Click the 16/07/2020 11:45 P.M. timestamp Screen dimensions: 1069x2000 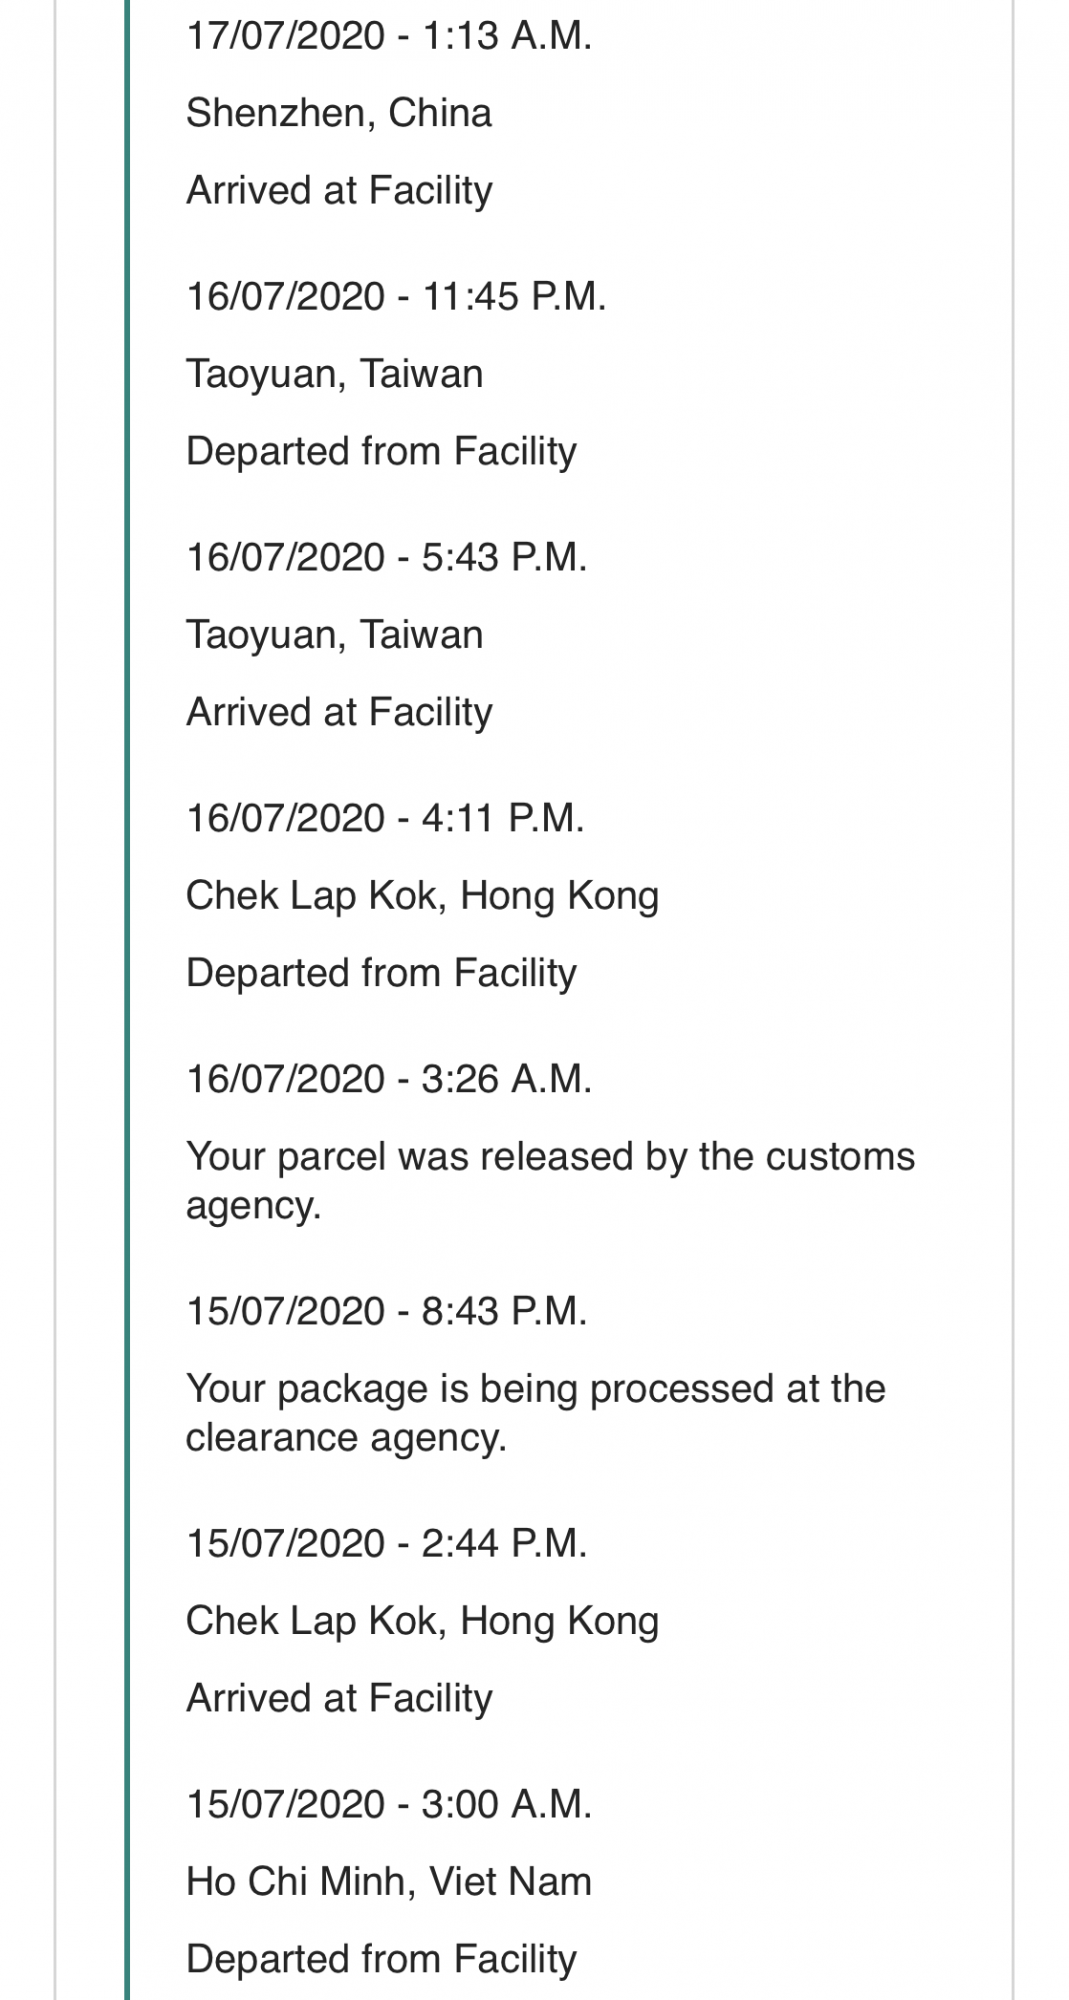coord(396,297)
